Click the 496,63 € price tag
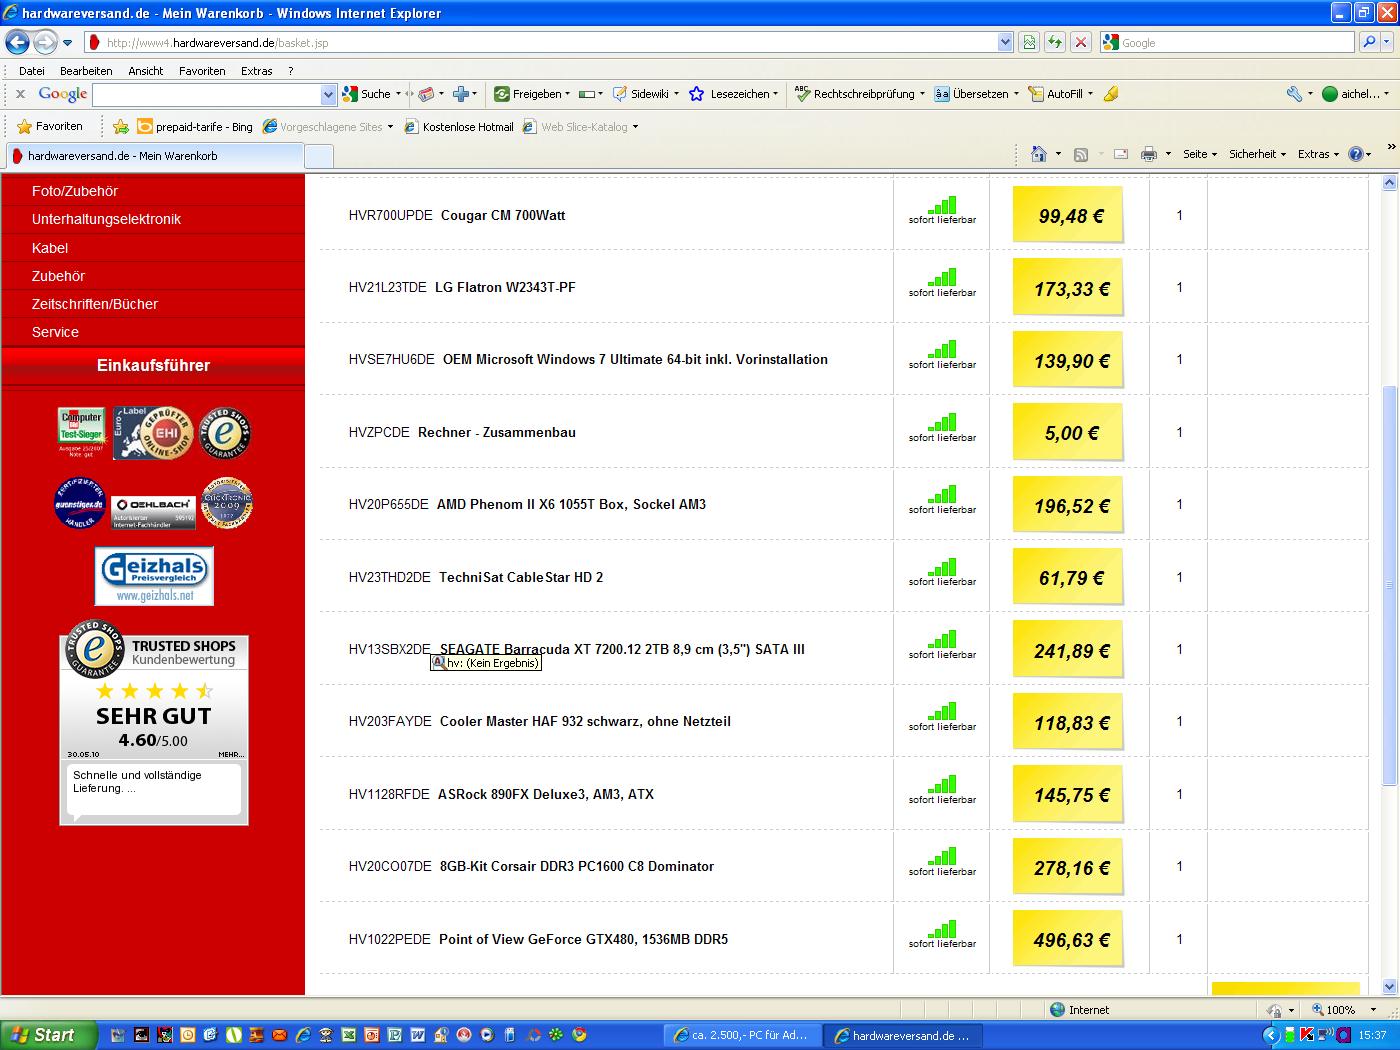1400x1050 pixels. coord(1067,939)
